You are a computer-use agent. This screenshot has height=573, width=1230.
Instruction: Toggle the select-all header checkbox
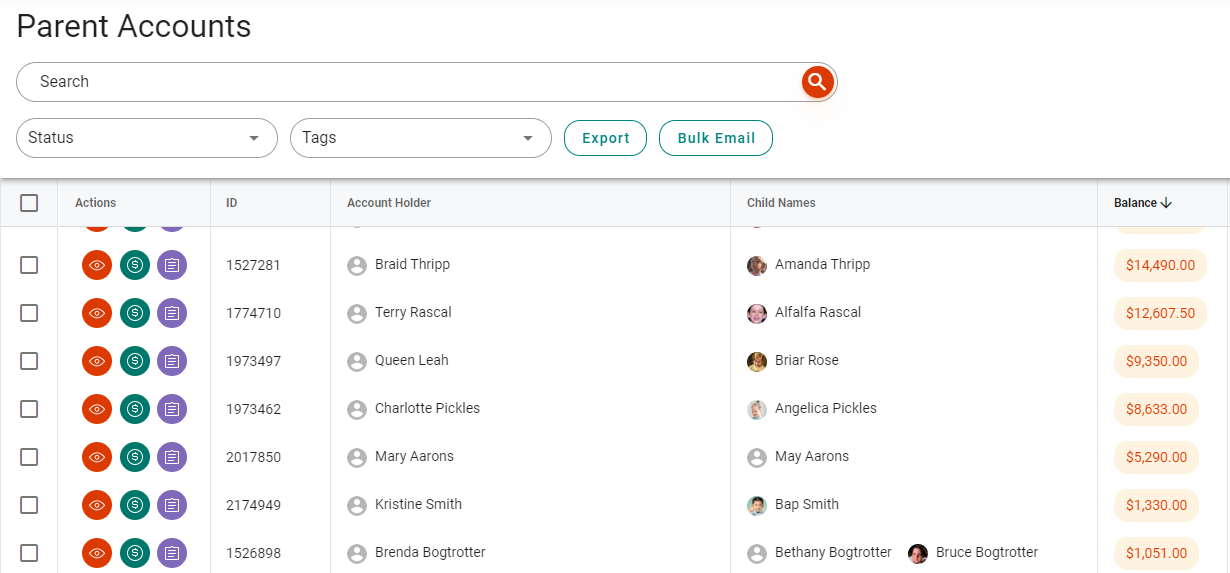click(x=29, y=203)
